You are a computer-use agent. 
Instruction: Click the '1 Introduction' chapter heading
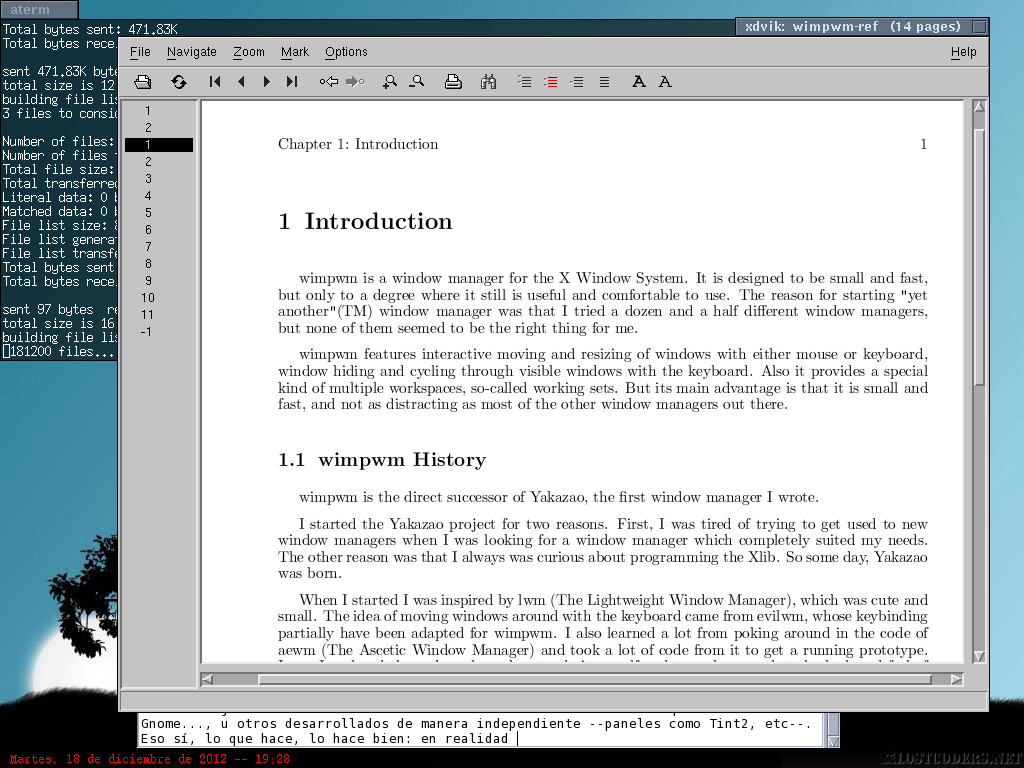(x=365, y=221)
